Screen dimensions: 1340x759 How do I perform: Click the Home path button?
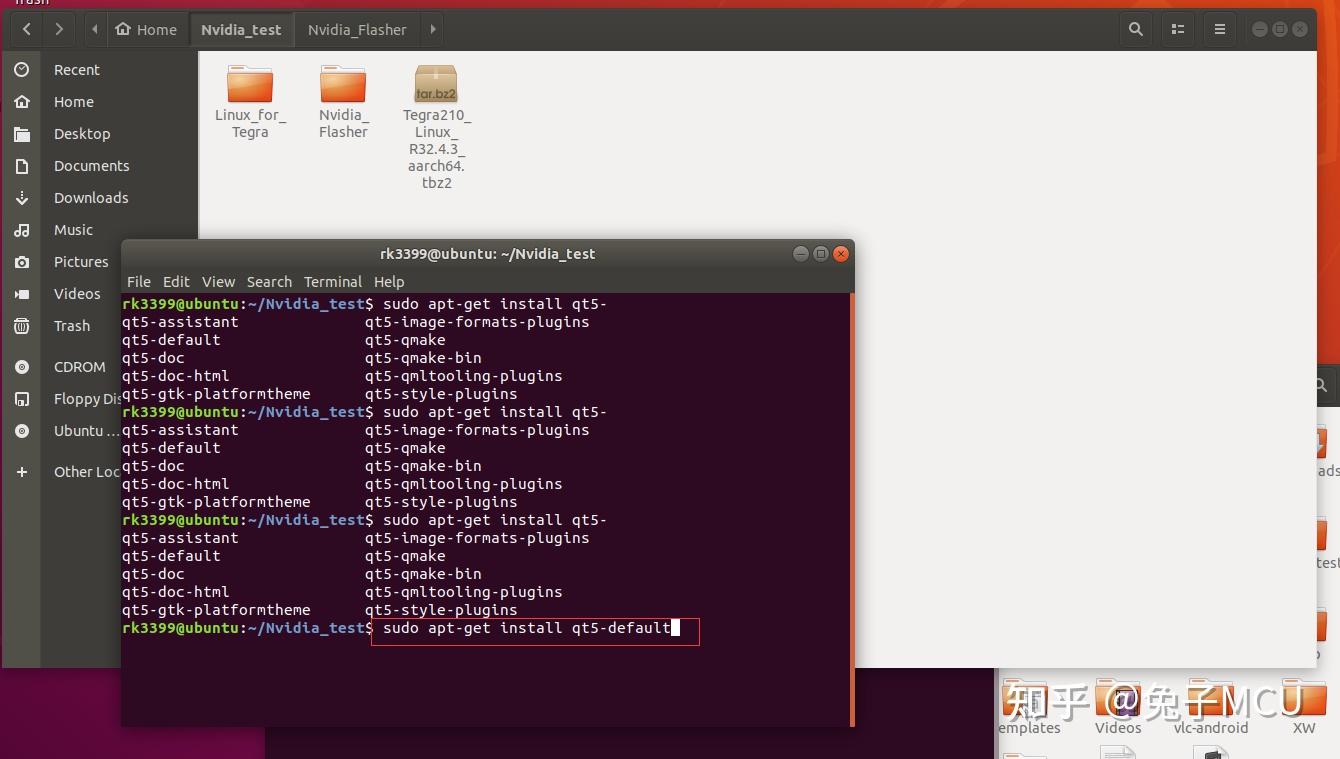tap(146, 30)
